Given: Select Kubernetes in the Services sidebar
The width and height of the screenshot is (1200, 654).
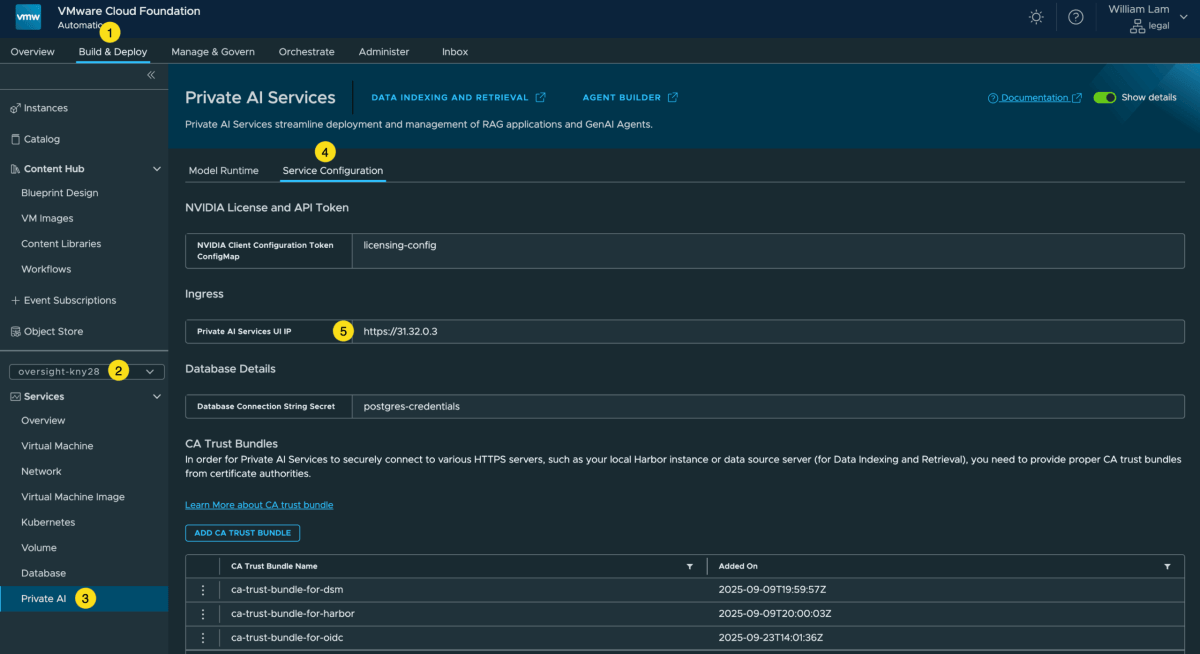Looking at the screenshot, I should 48,522.
